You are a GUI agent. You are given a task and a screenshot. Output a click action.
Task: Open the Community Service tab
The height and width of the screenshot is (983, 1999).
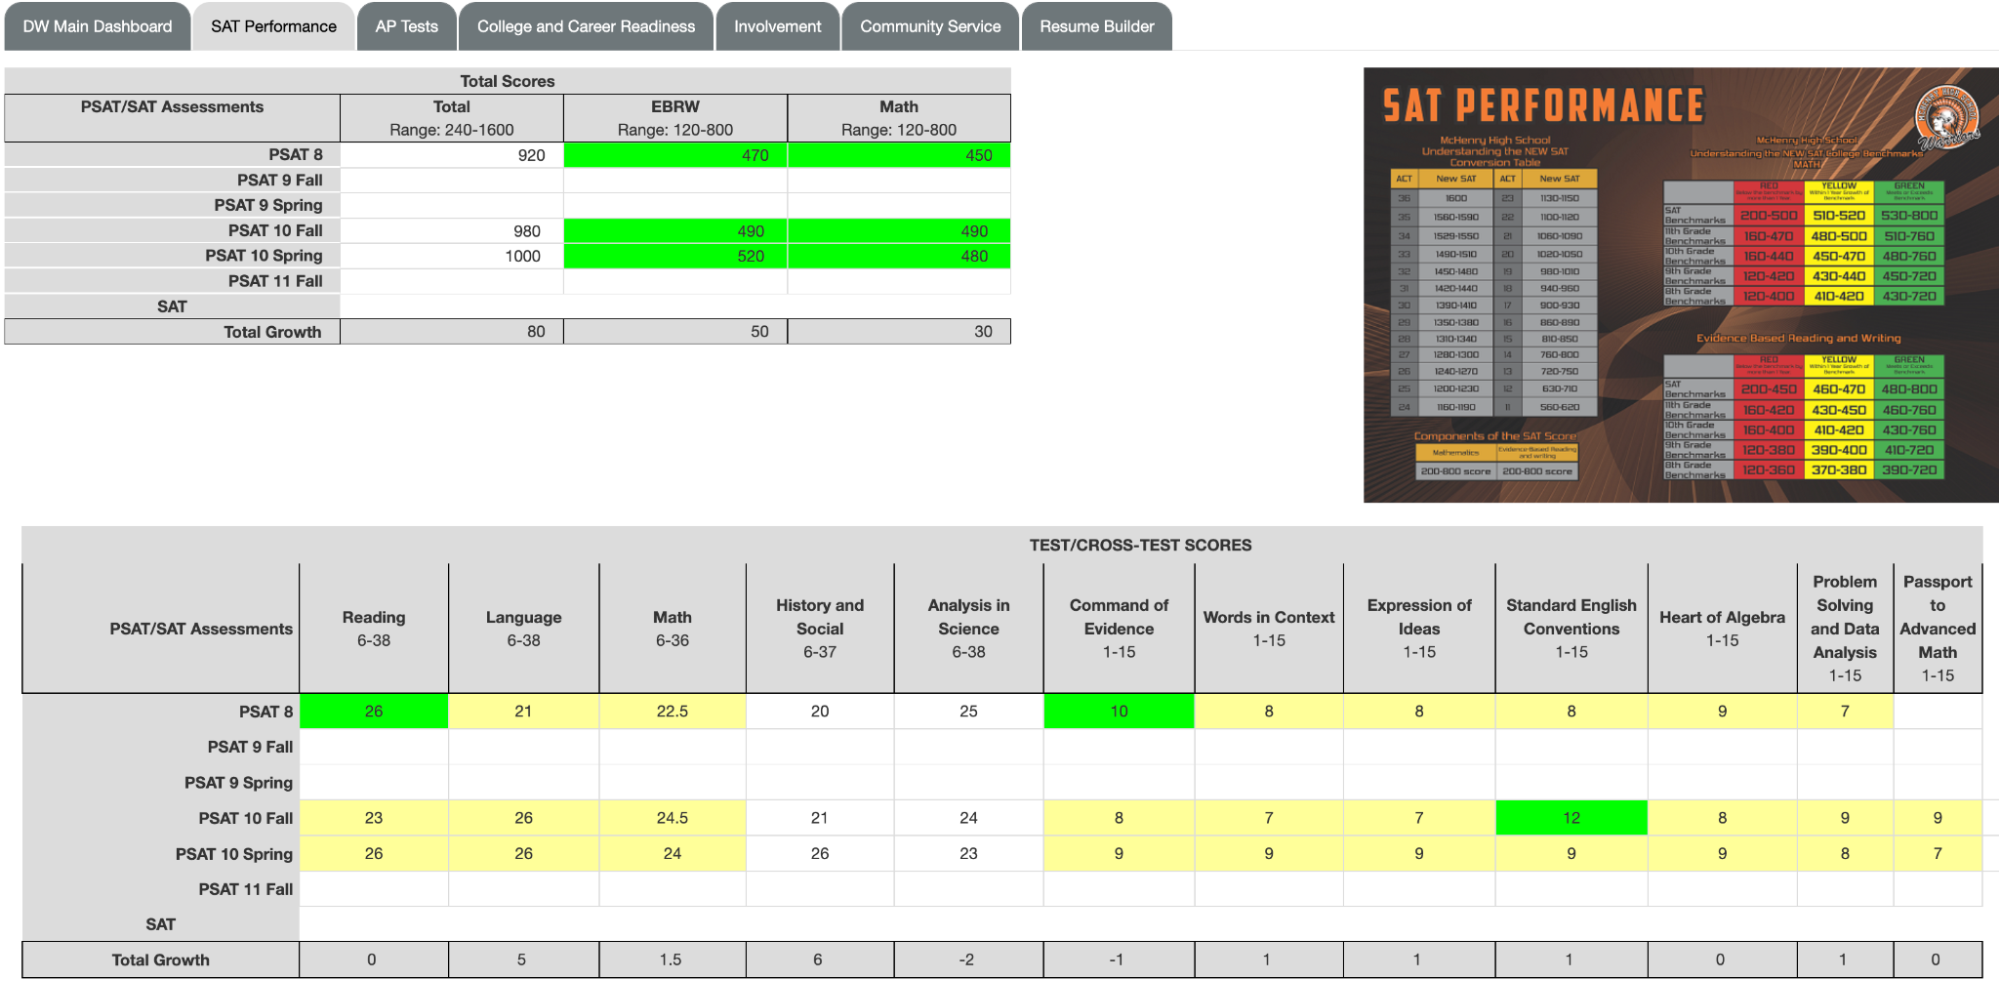pos(930,26)
